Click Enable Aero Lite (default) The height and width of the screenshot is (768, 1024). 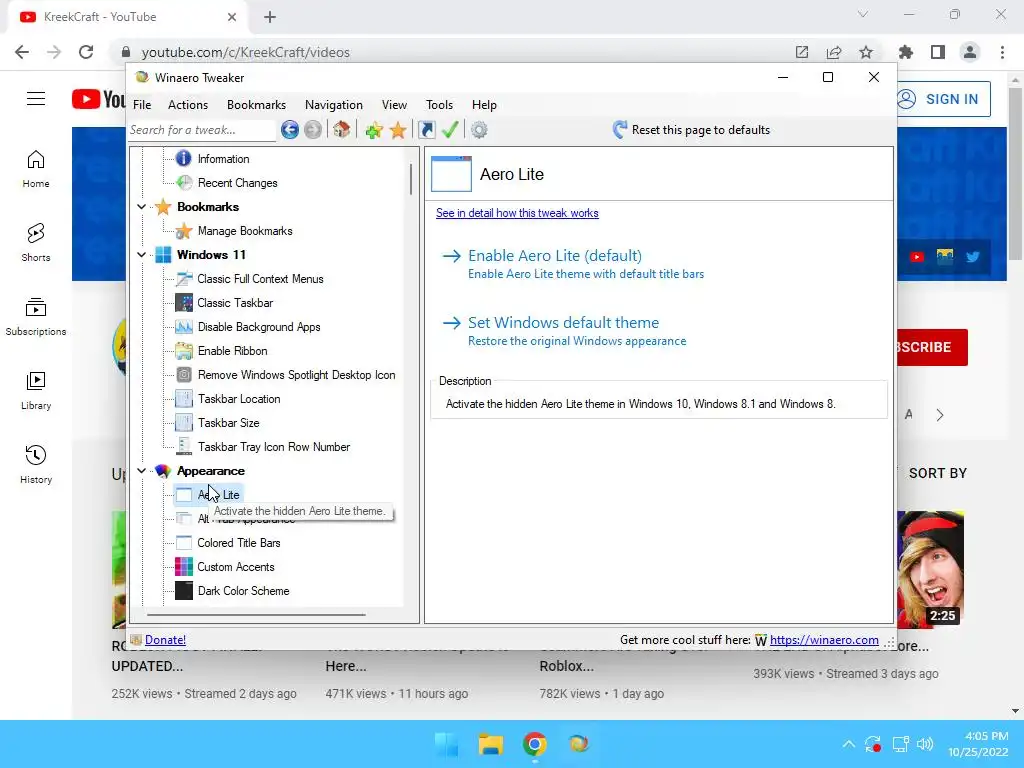coord(555,255)
